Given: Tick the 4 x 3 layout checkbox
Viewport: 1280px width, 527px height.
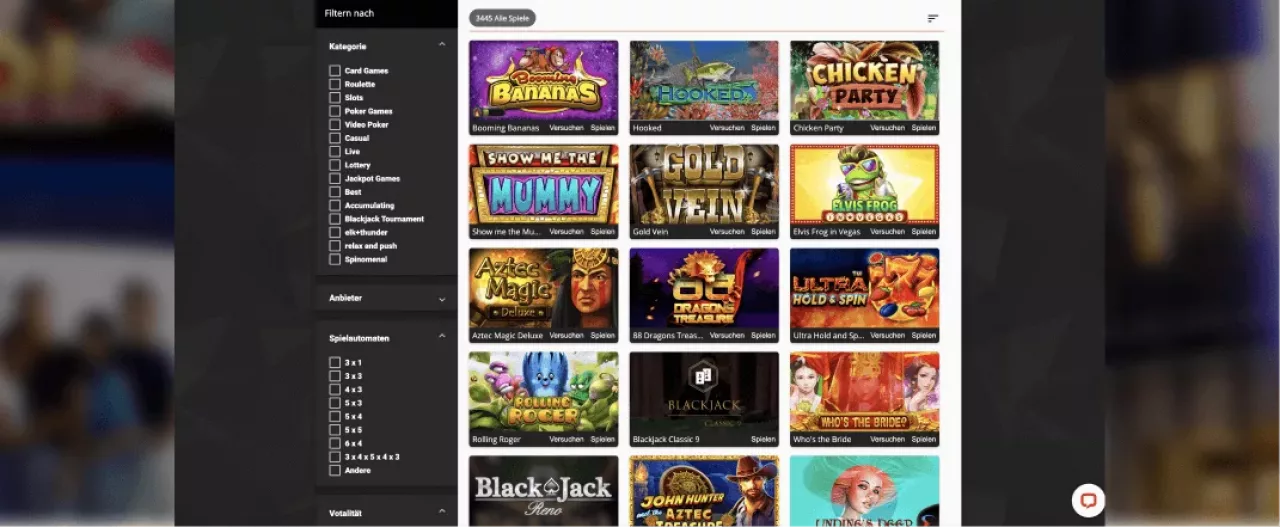Looking at the screenshot, I should coord(335,389).
